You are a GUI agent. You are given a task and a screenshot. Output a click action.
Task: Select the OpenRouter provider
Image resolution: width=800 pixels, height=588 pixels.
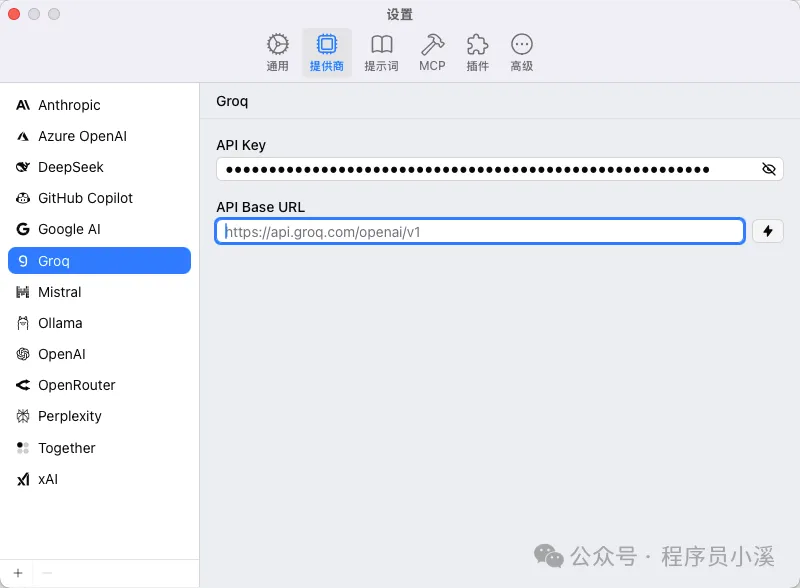pyautogui.click(x=99, y=385)
